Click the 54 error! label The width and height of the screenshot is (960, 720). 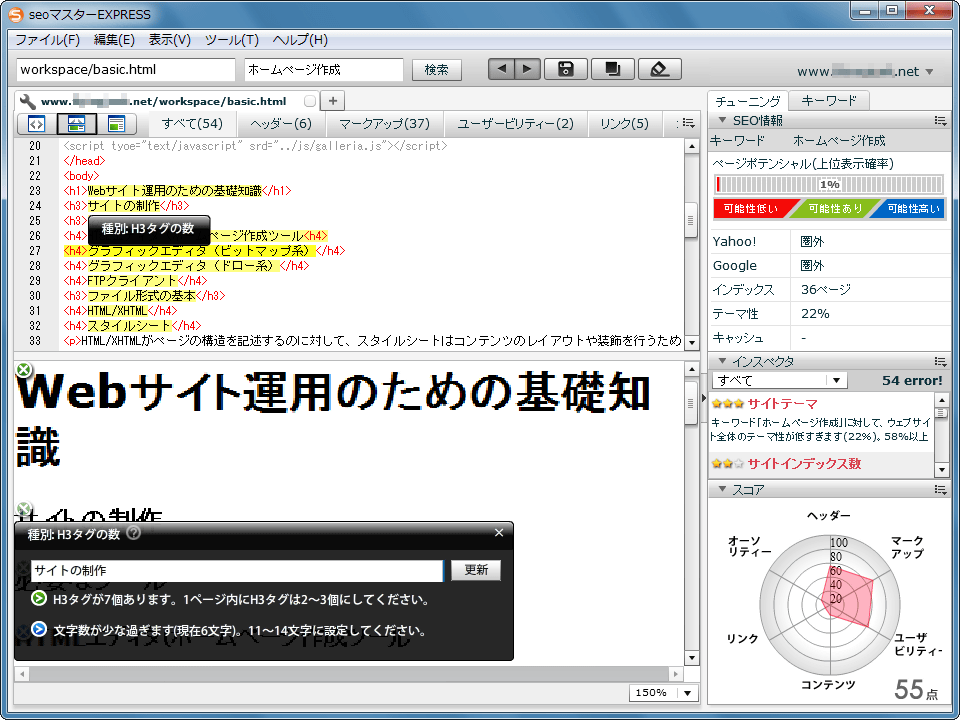[x=912, y=380]
